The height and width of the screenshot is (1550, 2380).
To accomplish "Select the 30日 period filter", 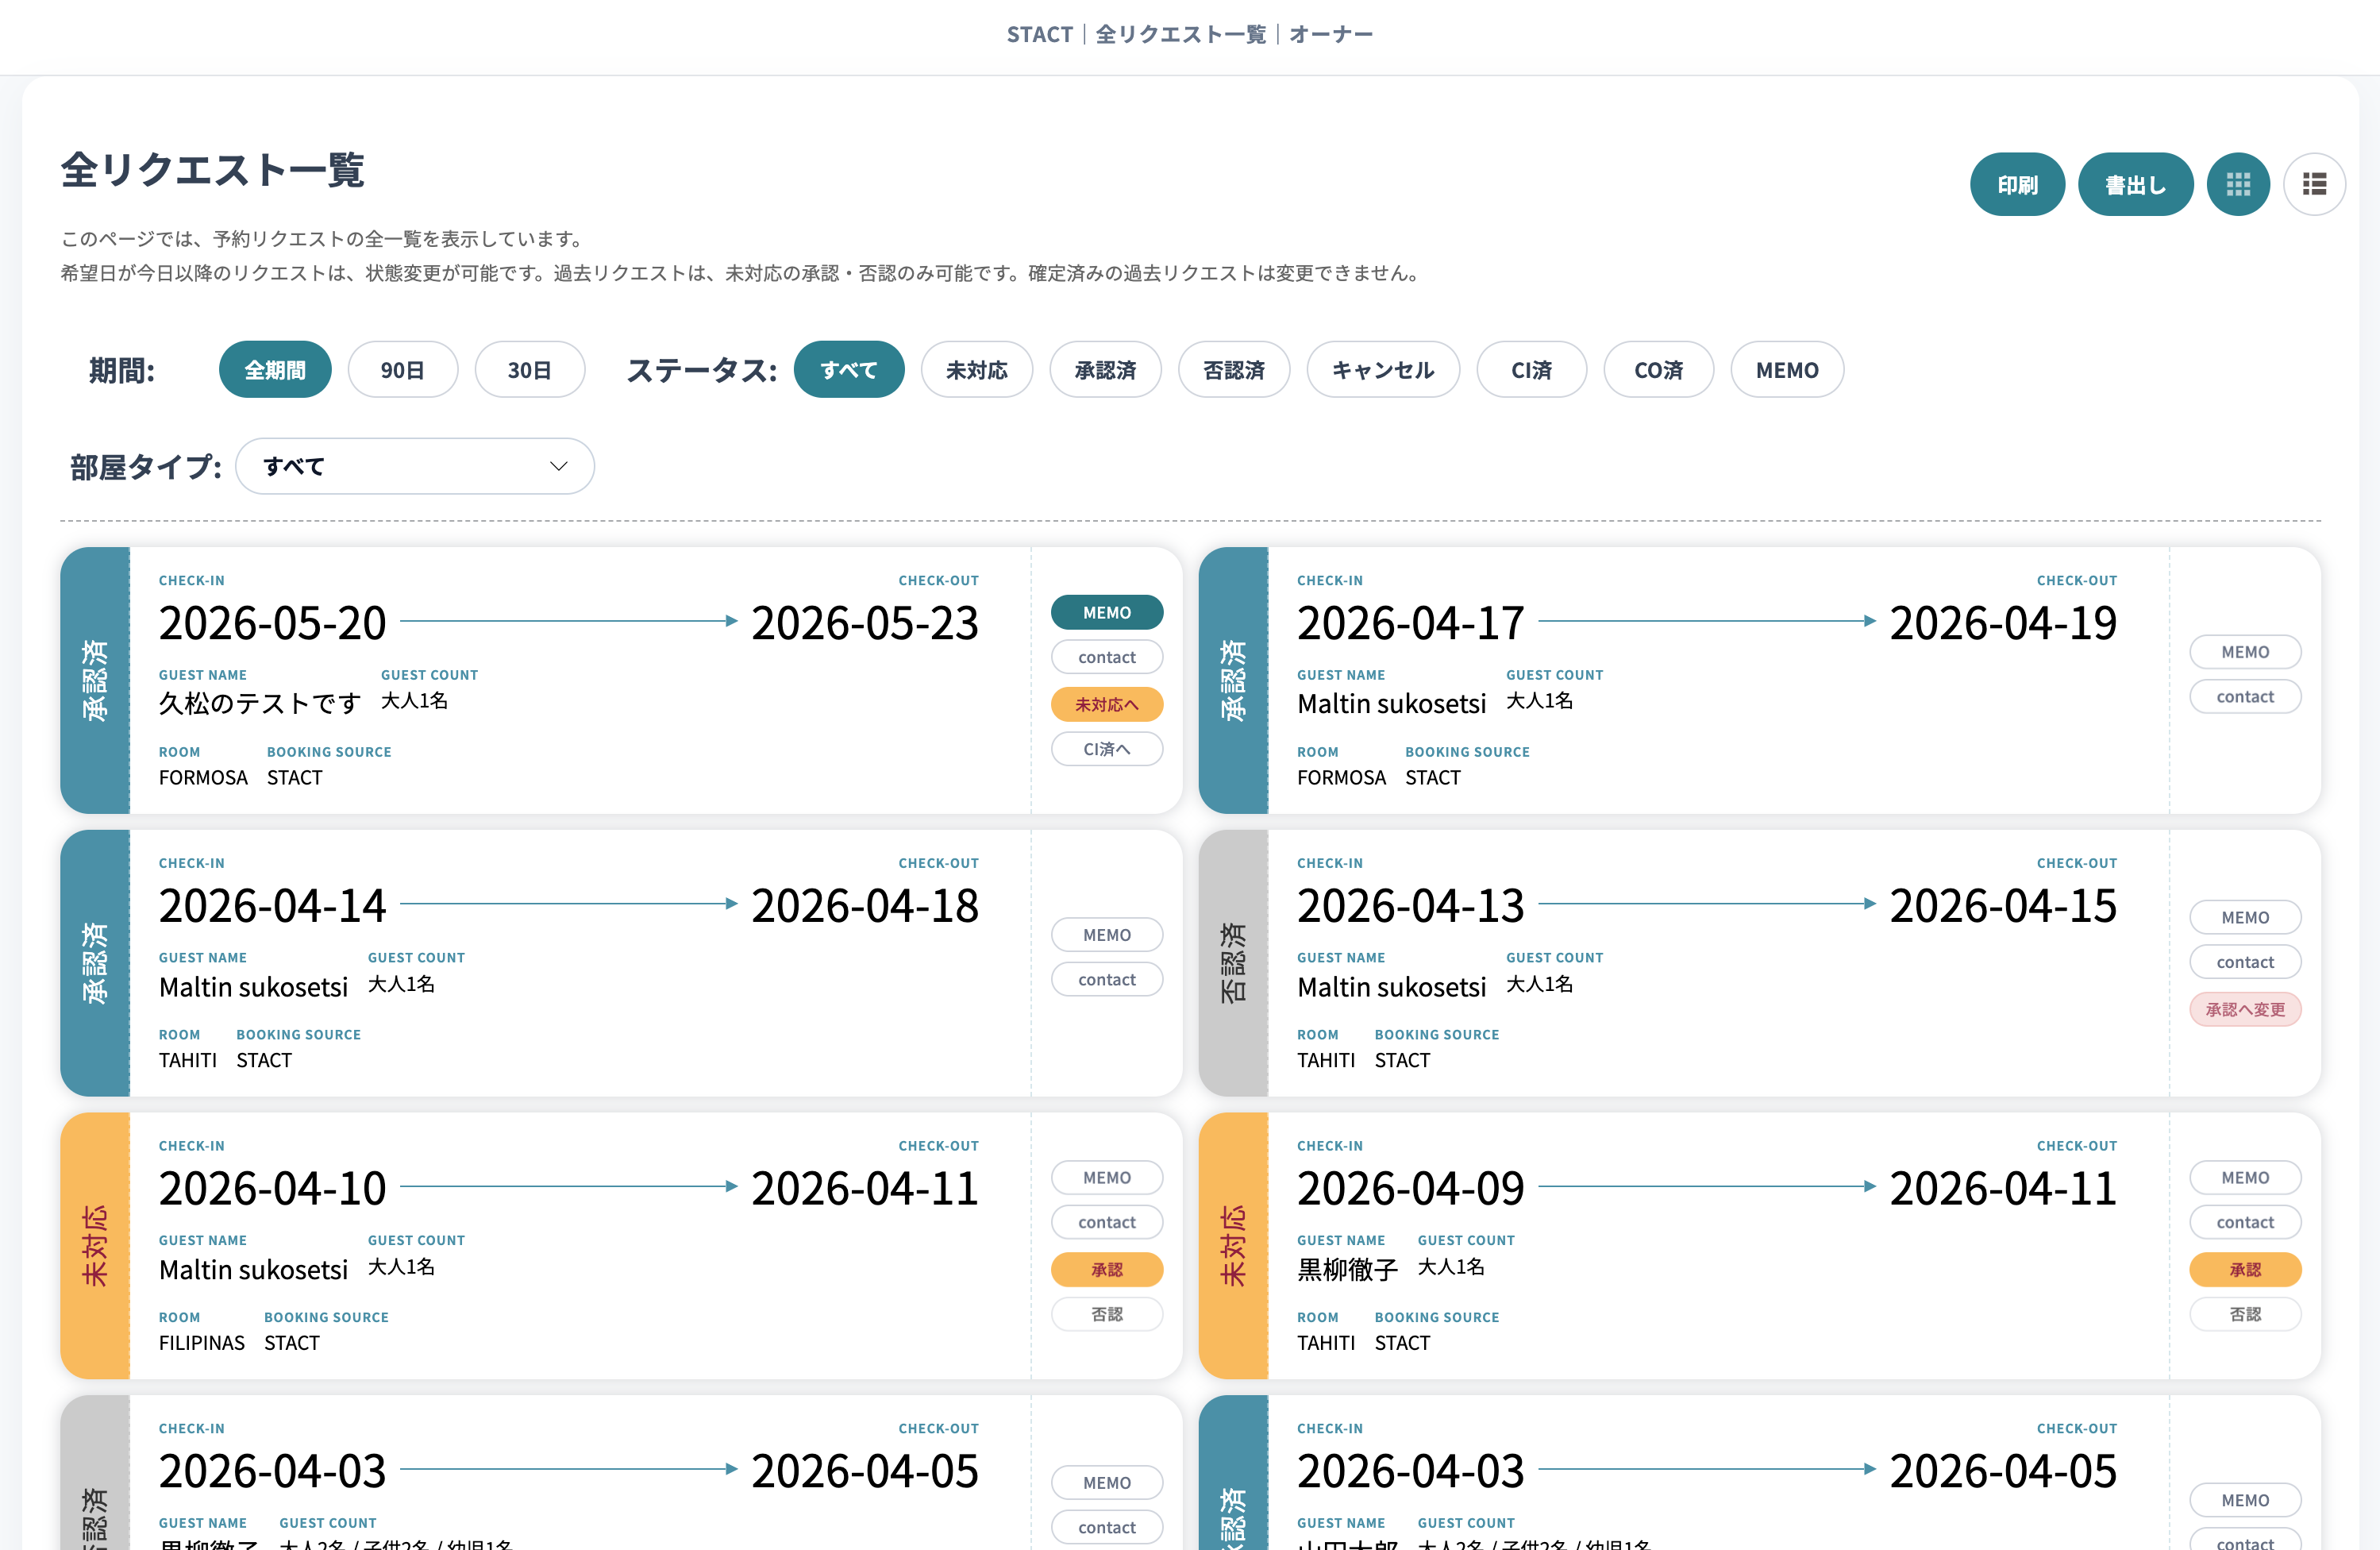I will [530, 370].
